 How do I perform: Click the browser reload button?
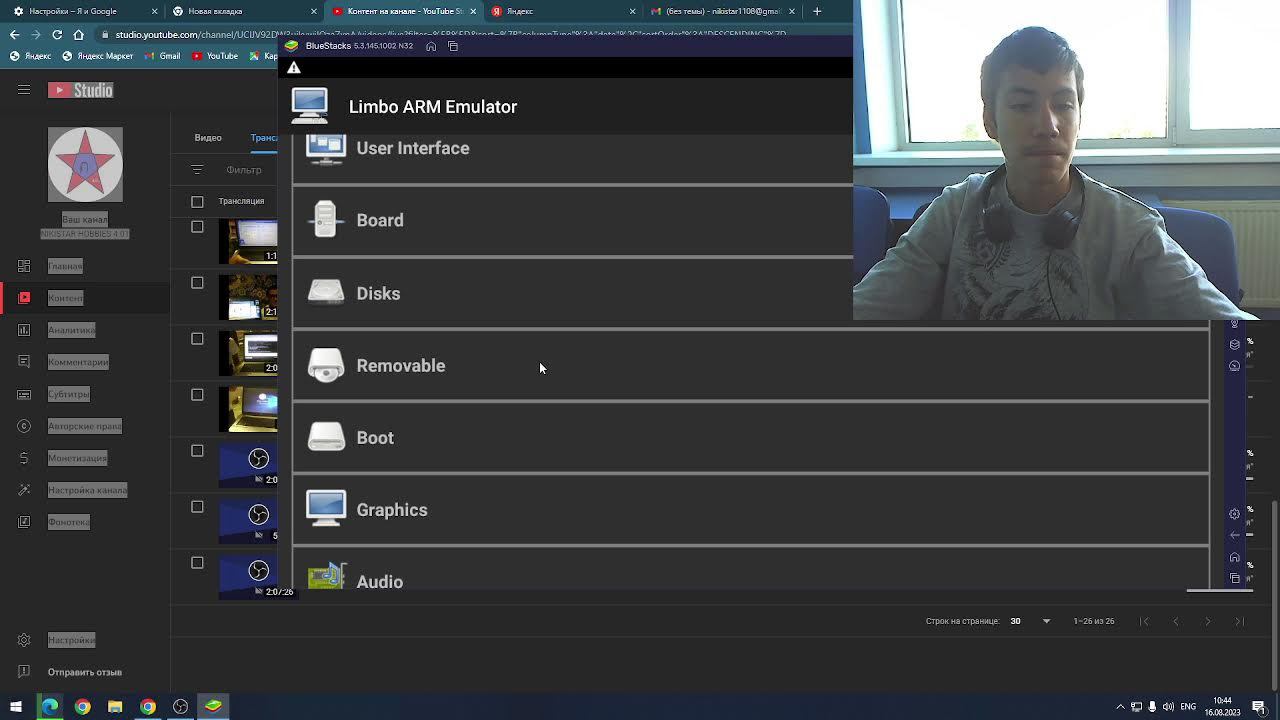(57, 34)
